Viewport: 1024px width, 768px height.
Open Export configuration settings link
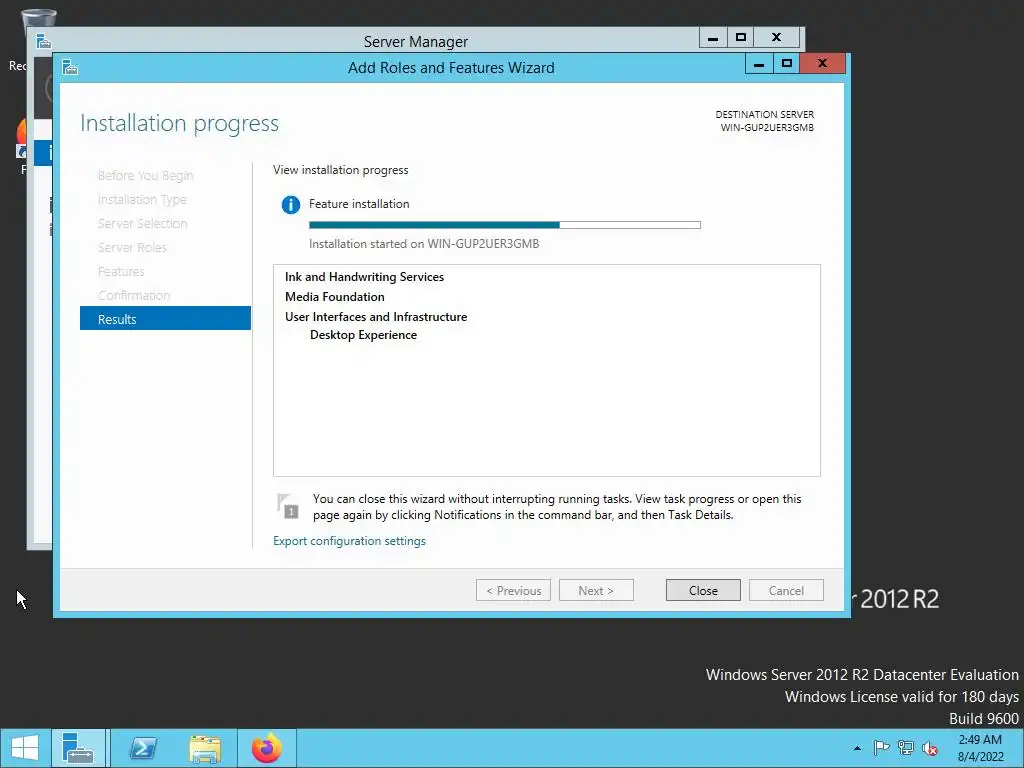point(349,541)
